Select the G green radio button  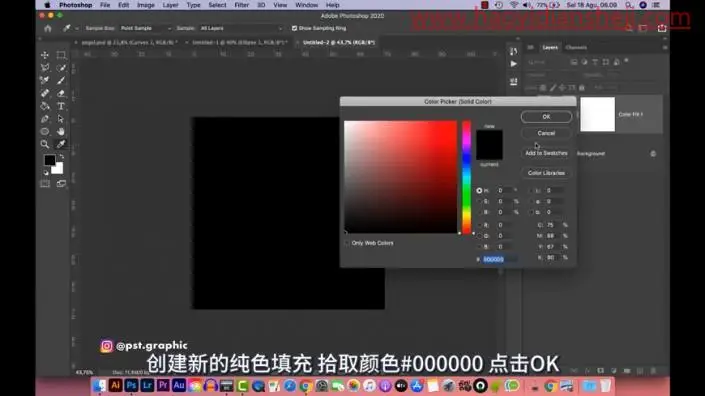(479, 236)
